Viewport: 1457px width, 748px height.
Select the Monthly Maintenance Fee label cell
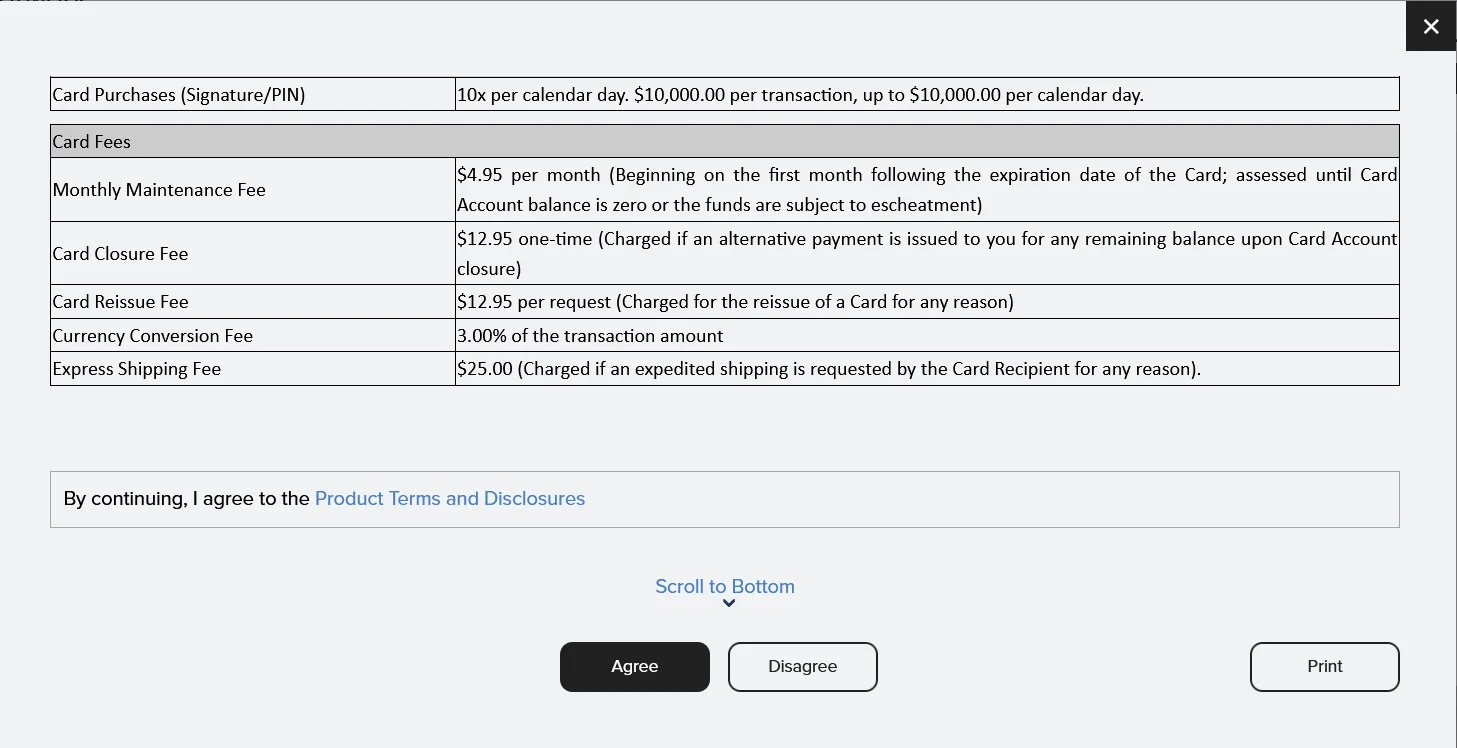click(x=159, y=190)
